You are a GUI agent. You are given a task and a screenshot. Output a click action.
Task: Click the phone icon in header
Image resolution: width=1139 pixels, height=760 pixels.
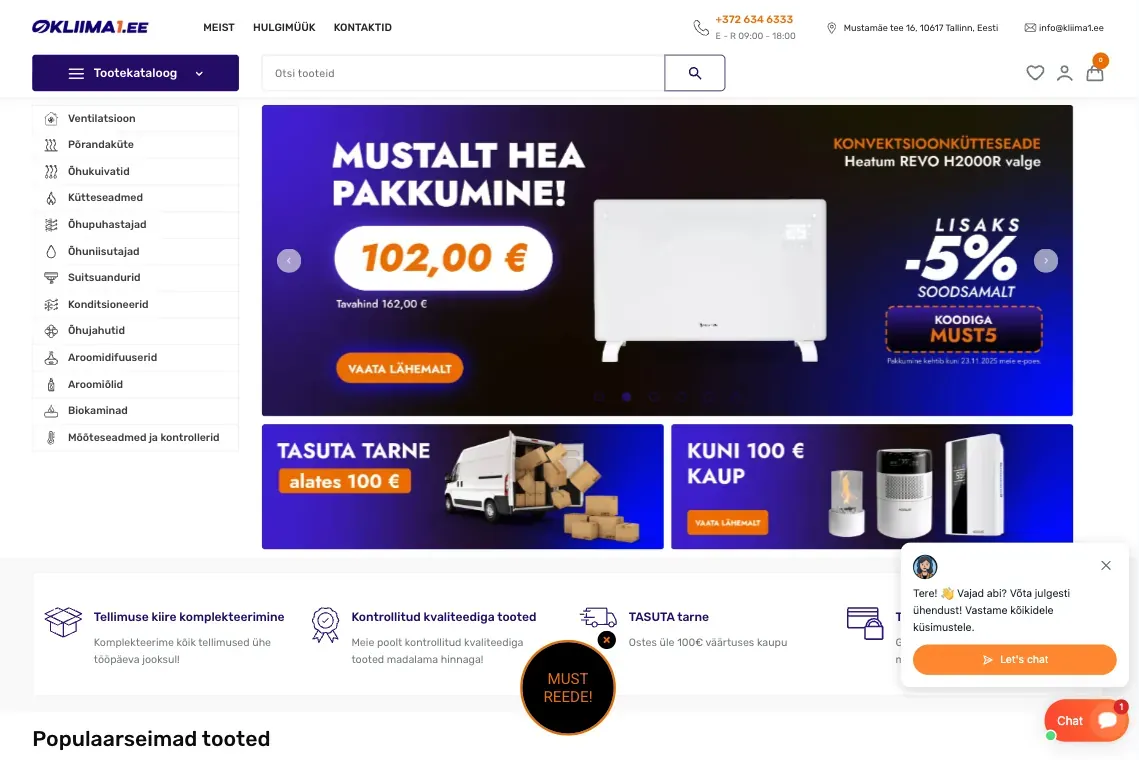tap(700, 28)
